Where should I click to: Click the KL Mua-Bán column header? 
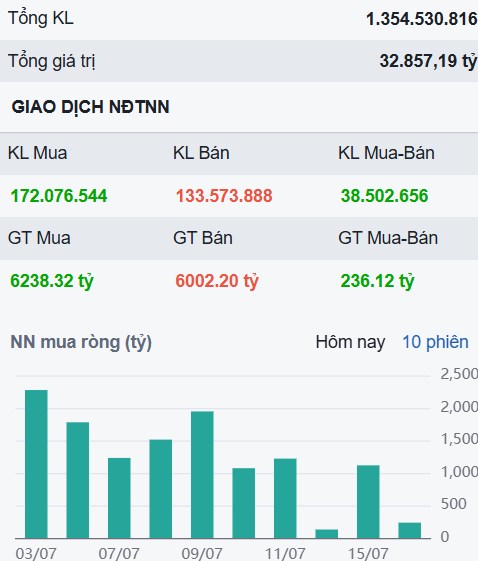pos(386,153)
